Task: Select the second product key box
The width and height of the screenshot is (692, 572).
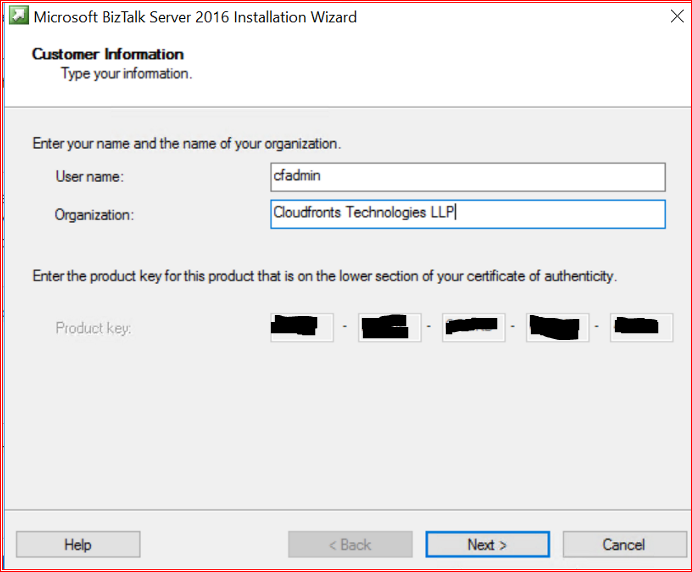Action: [x=386, y=327]
